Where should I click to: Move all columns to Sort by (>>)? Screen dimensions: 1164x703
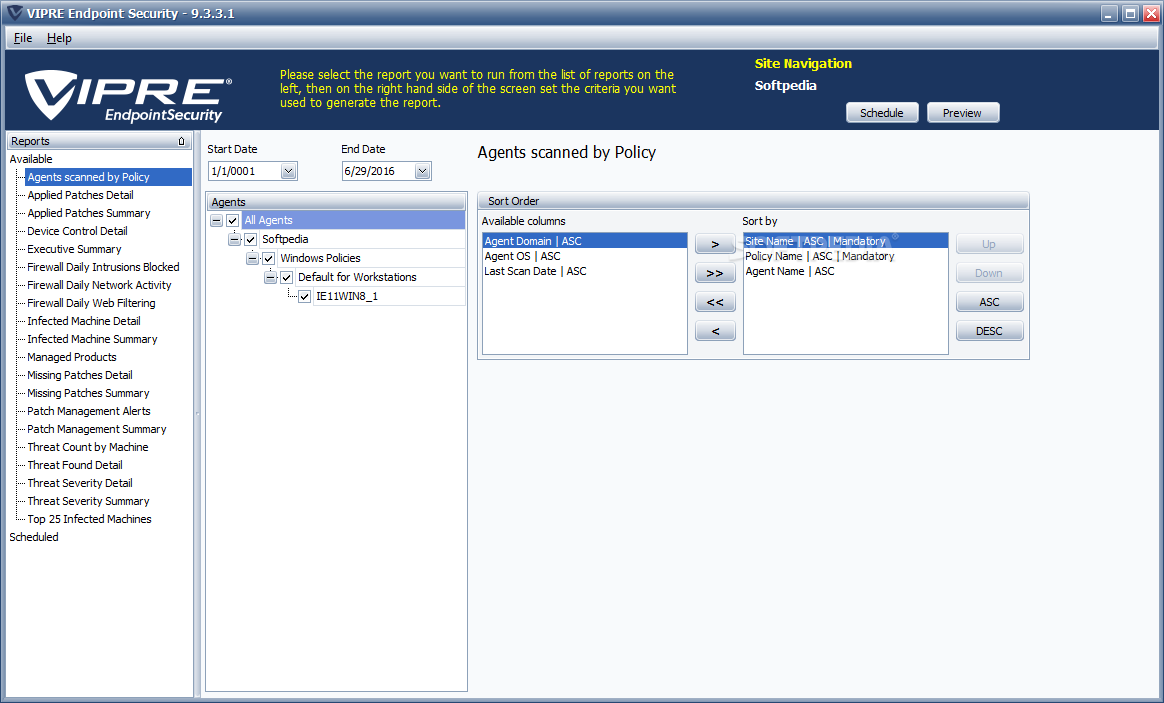(x=715, y=273)
